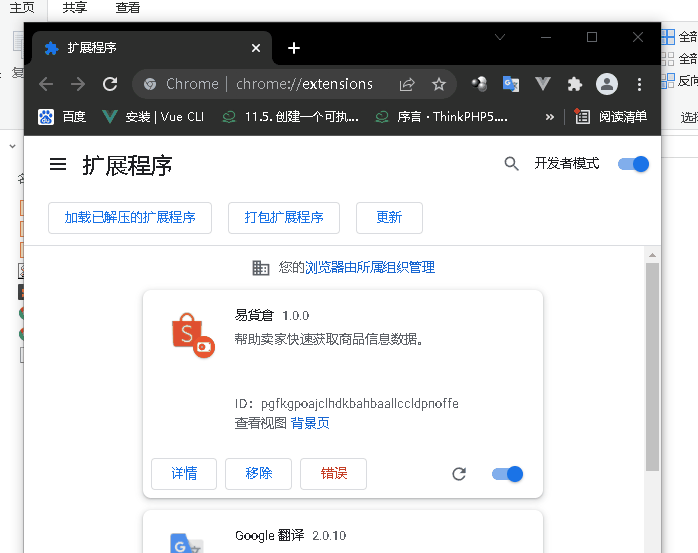The height and width of the screenshot is (553, 698).
Task: Open 主页 tab in Explorer window
Action: (x=22, y=8)
